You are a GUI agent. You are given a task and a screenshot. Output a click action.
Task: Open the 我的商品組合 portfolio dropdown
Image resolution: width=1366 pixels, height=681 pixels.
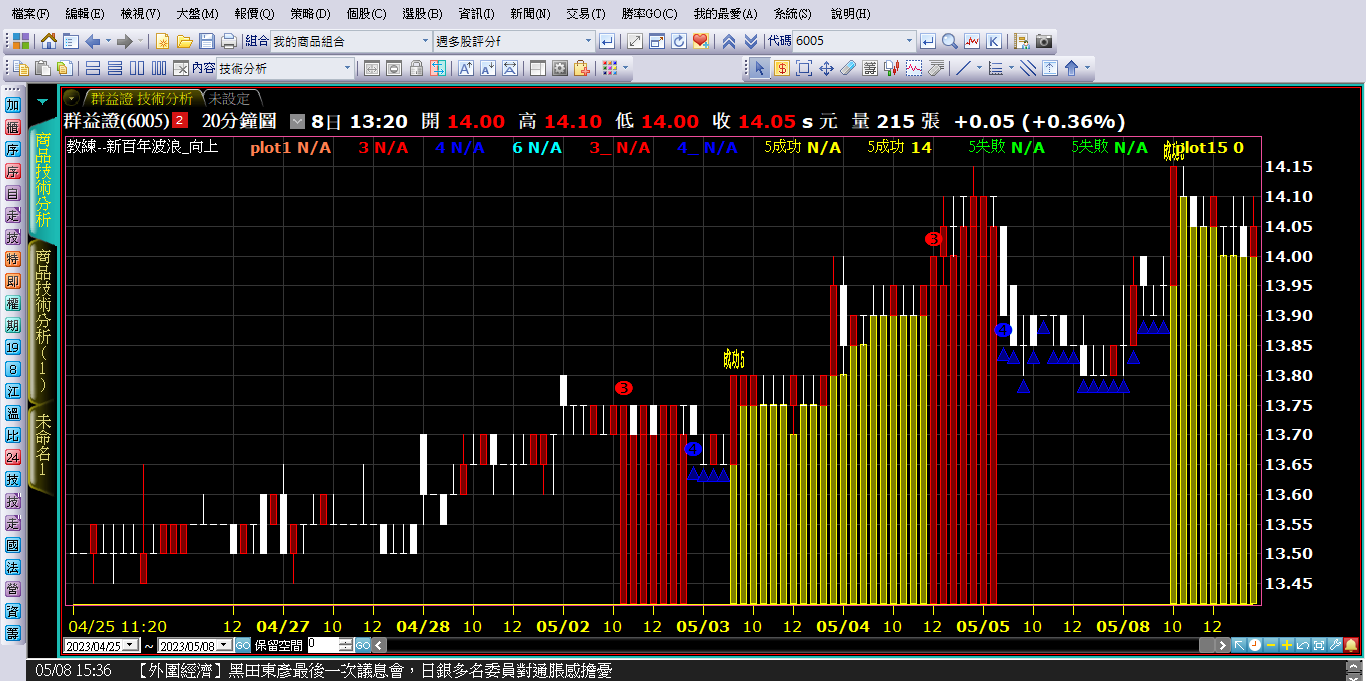[424, 41]
